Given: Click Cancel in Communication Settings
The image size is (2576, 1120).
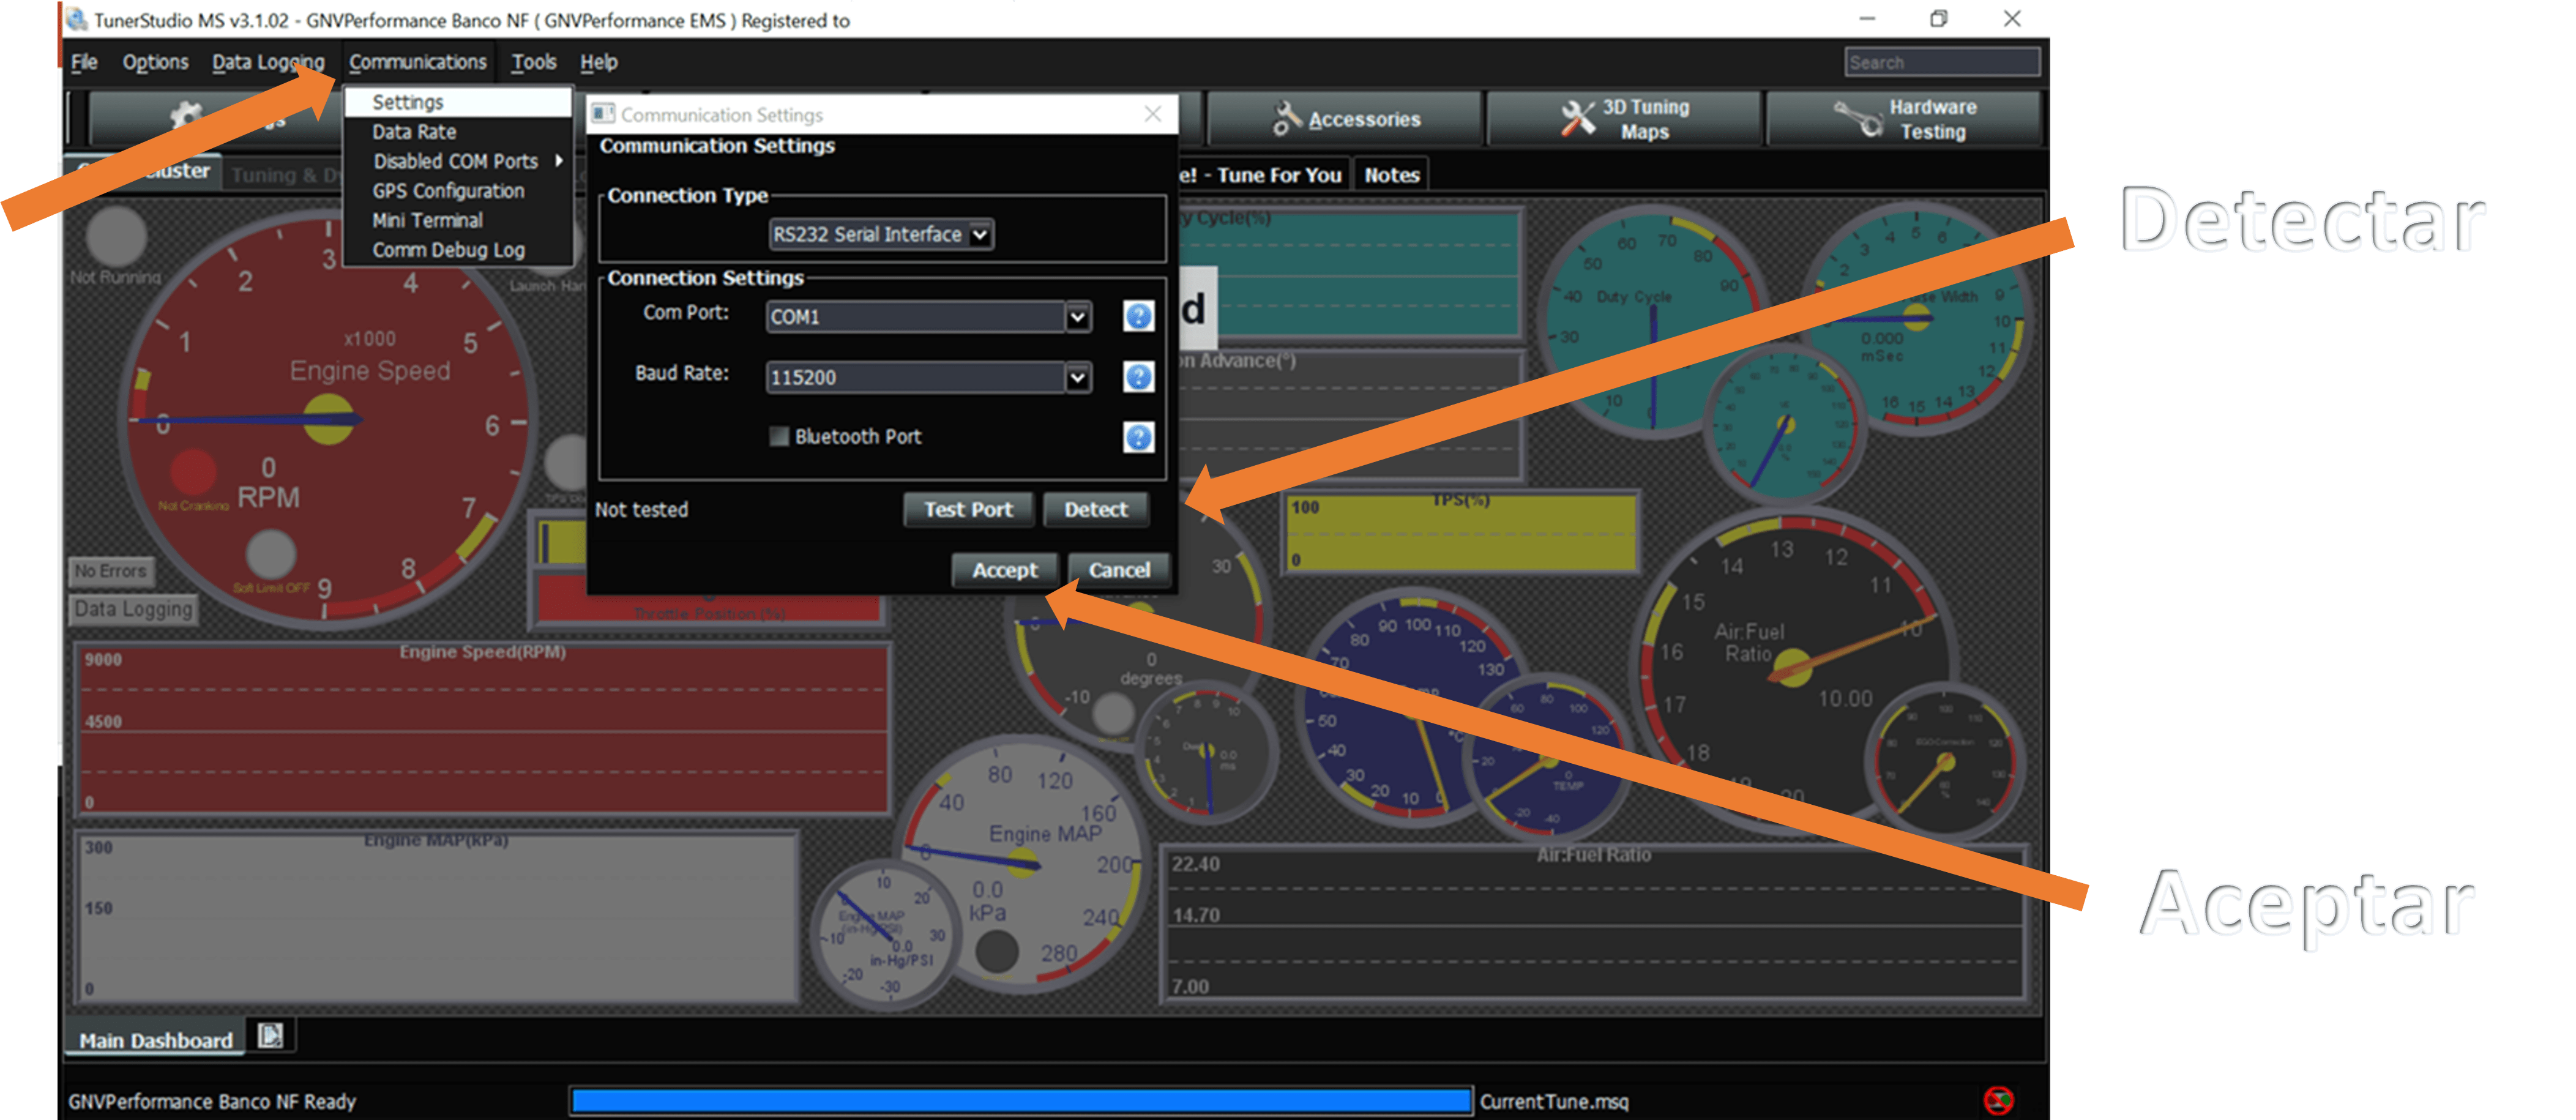Looking at the screenshot, I should [x=1119, y=570].
